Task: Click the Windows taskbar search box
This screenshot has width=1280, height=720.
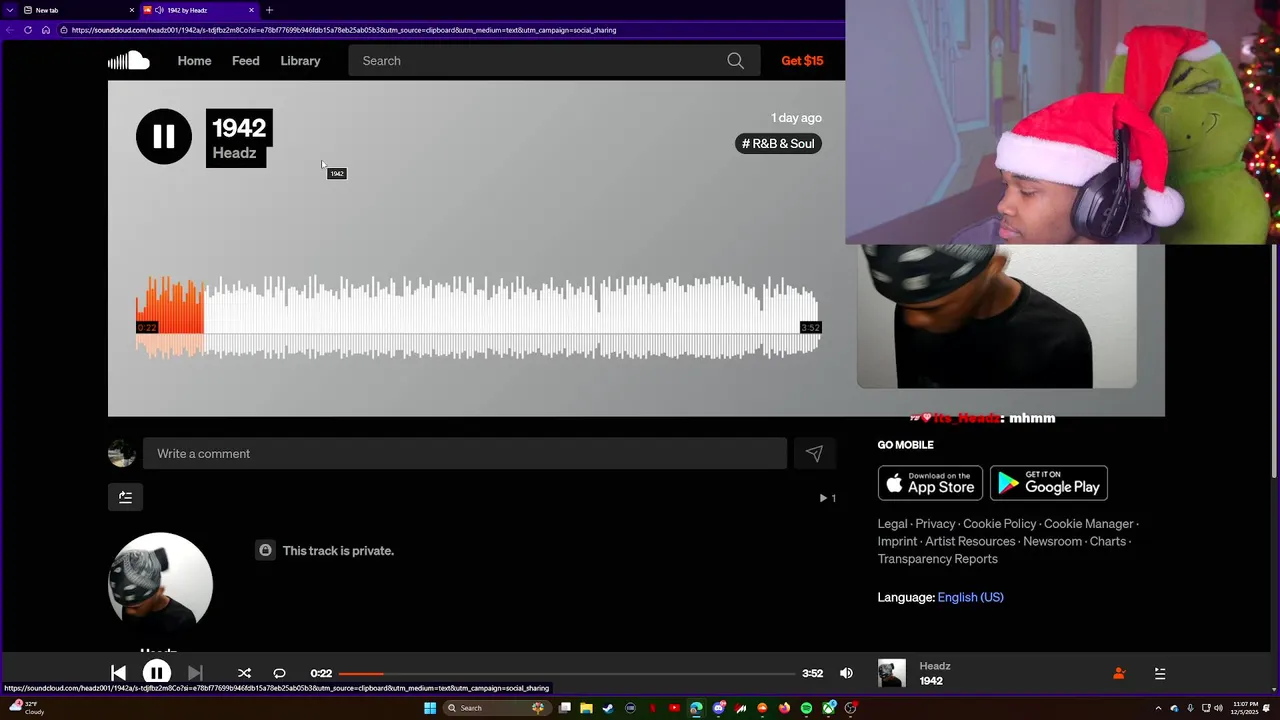Action: click(x=496, y=708)
